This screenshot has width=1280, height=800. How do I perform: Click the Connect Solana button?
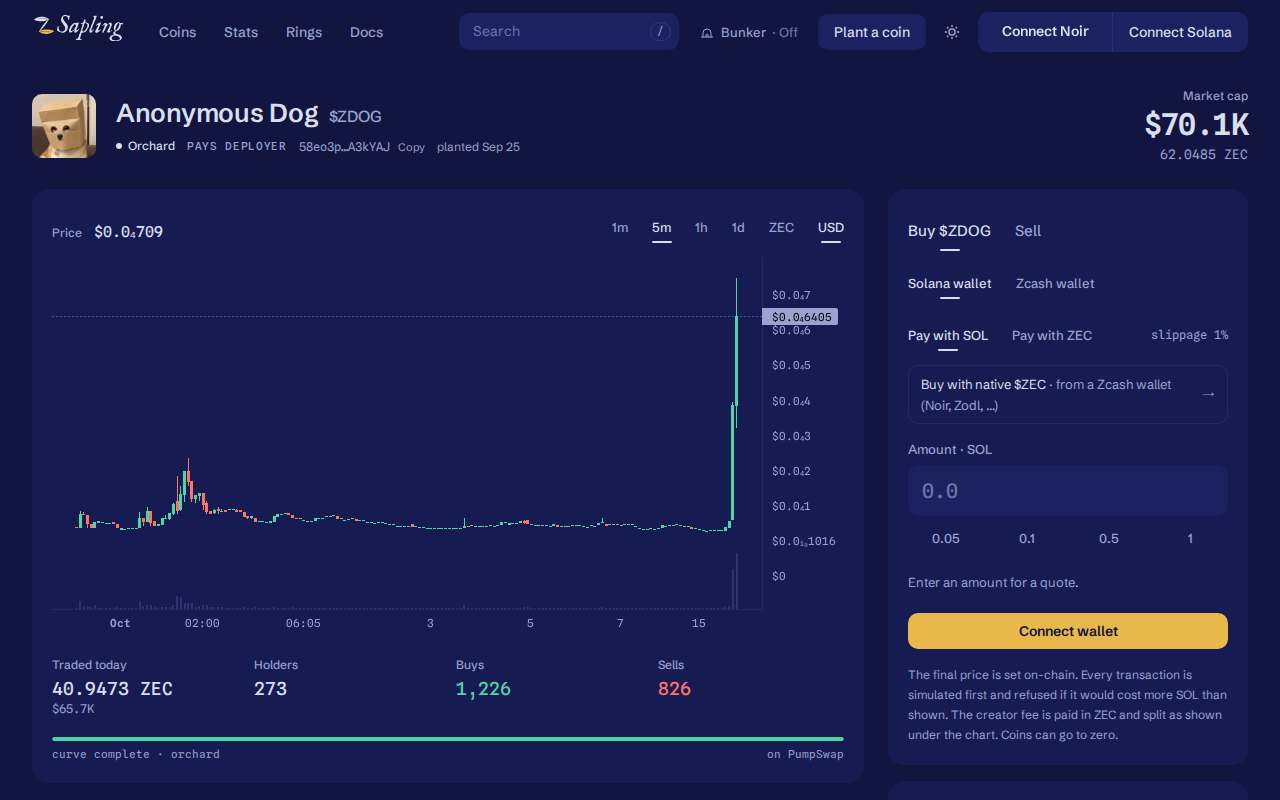[x=1180, y=32]
